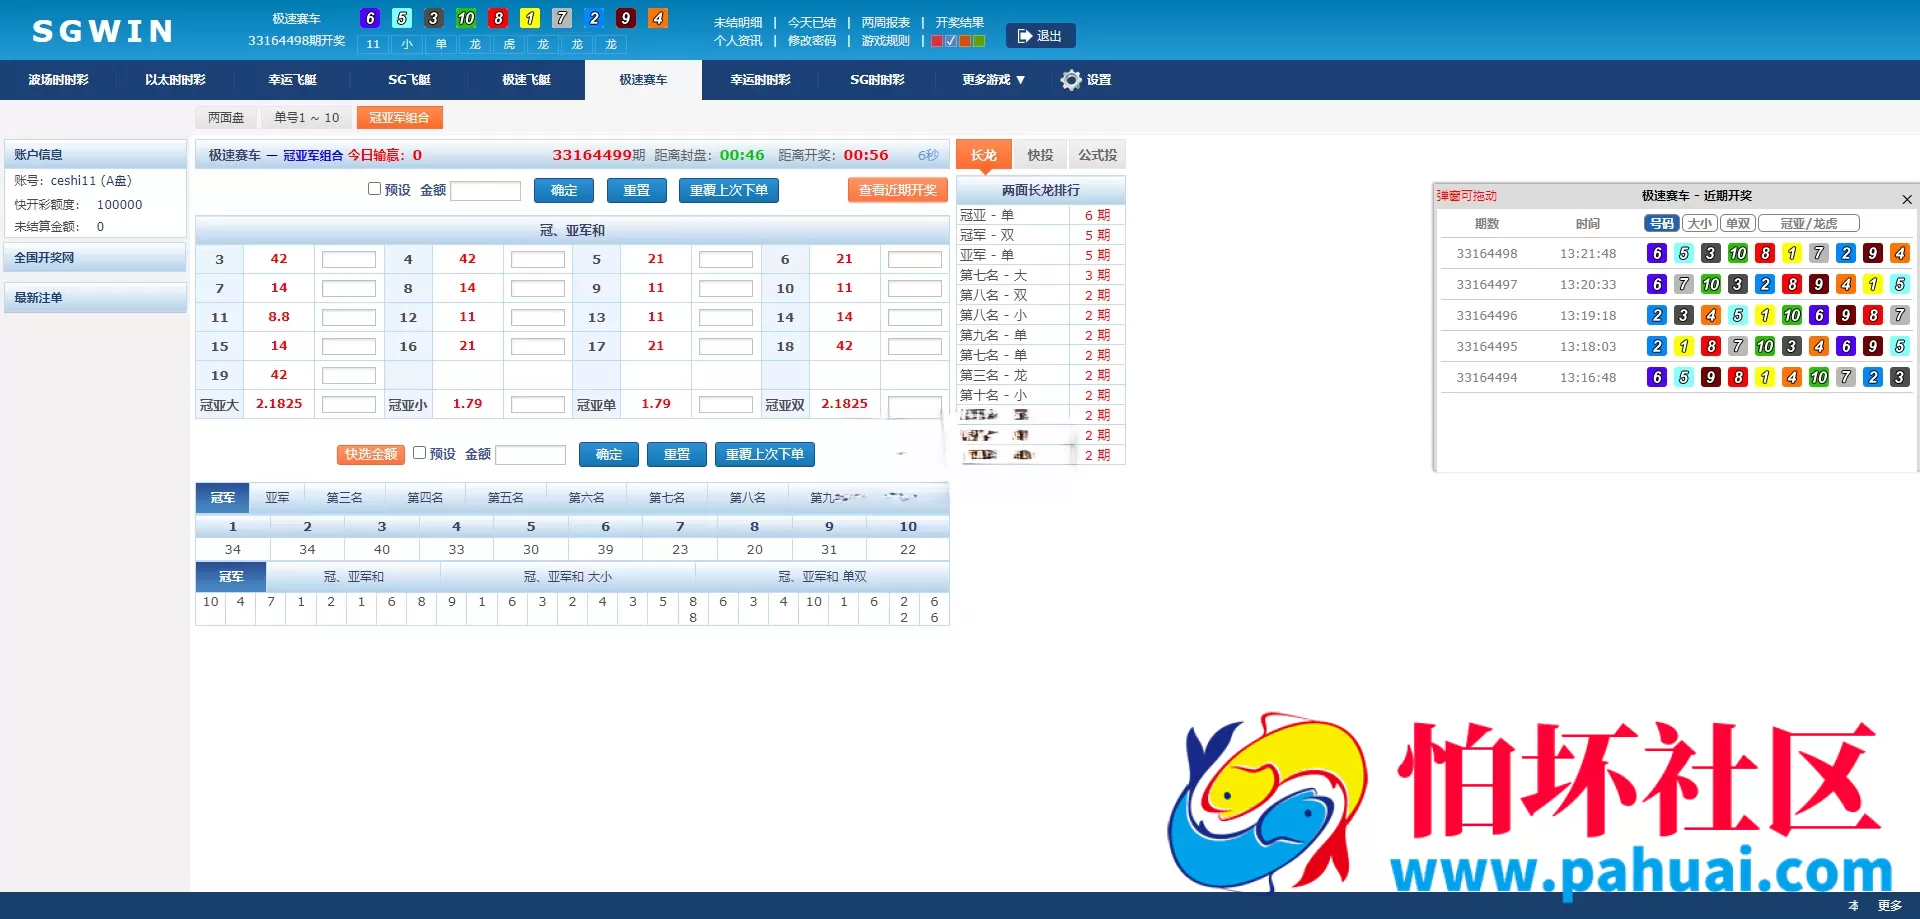1920x919 pixels.
Task: Open the 幸运时时彩 tab
Action: click(x=760, y=80)
